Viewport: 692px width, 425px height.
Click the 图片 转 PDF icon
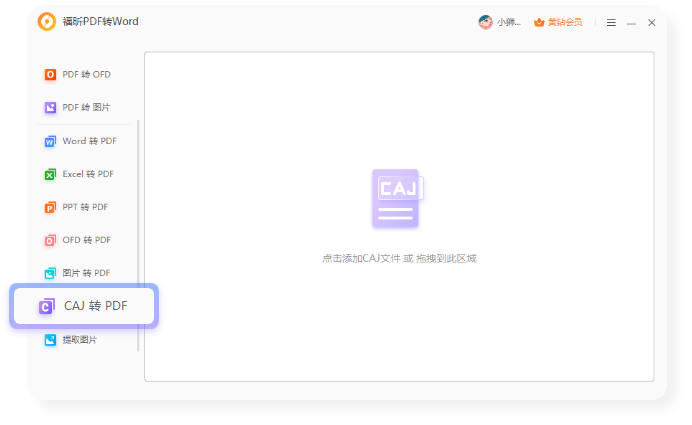pos(50,273)
